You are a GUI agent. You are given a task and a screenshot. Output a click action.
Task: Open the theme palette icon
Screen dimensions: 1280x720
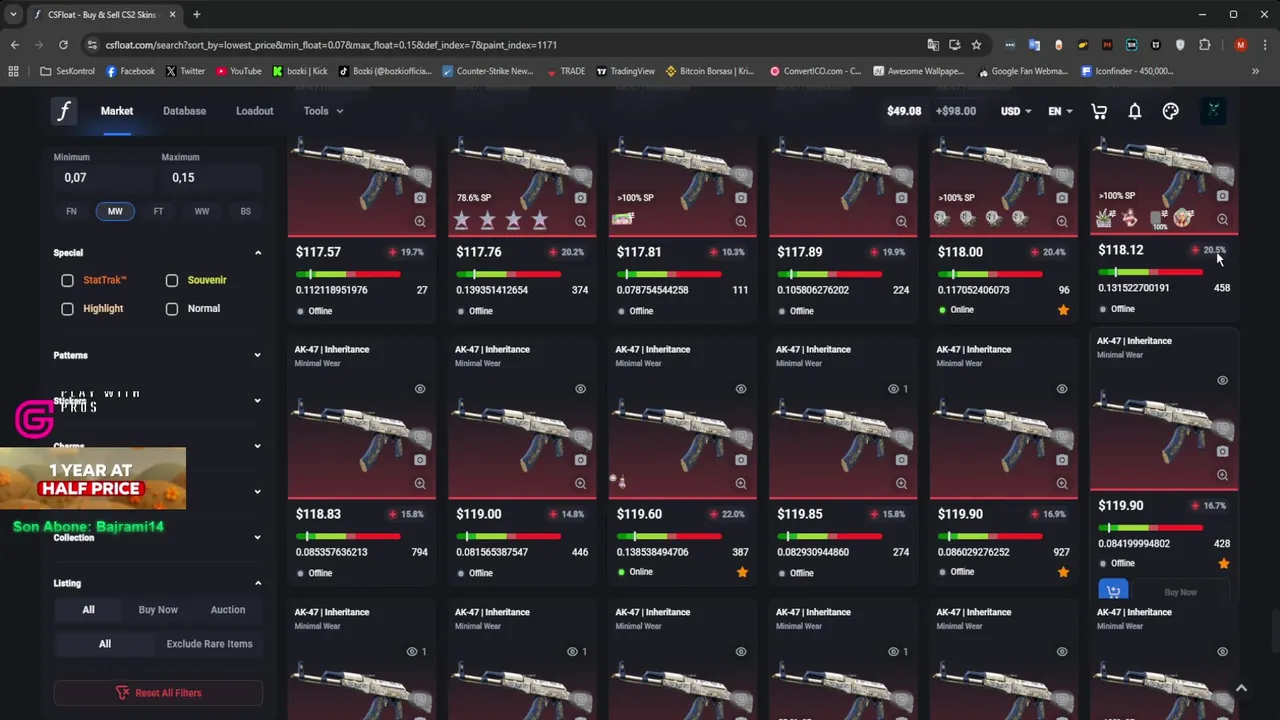click(1171, 111)
